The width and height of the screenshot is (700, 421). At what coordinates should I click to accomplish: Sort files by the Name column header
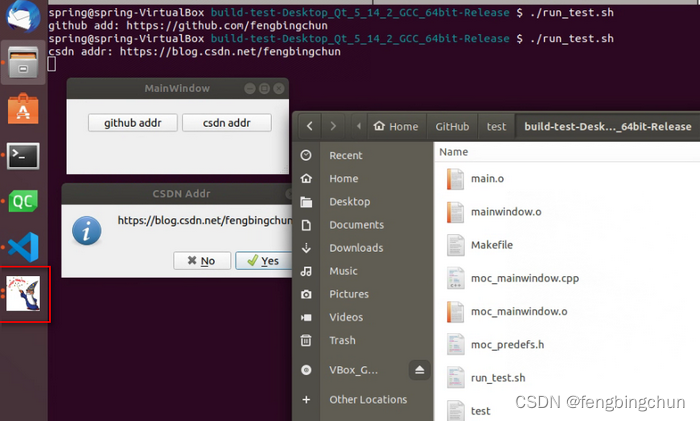tap(454, 152)
